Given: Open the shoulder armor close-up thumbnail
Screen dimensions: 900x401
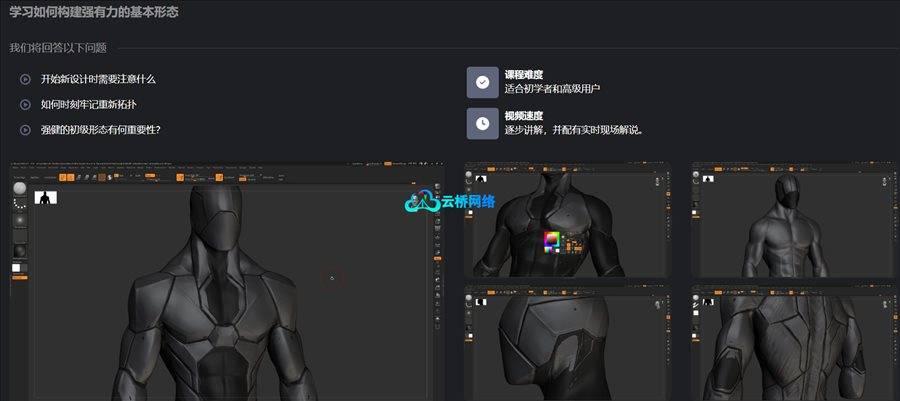Looking at the screenshot, I should (x=565, y=343).
